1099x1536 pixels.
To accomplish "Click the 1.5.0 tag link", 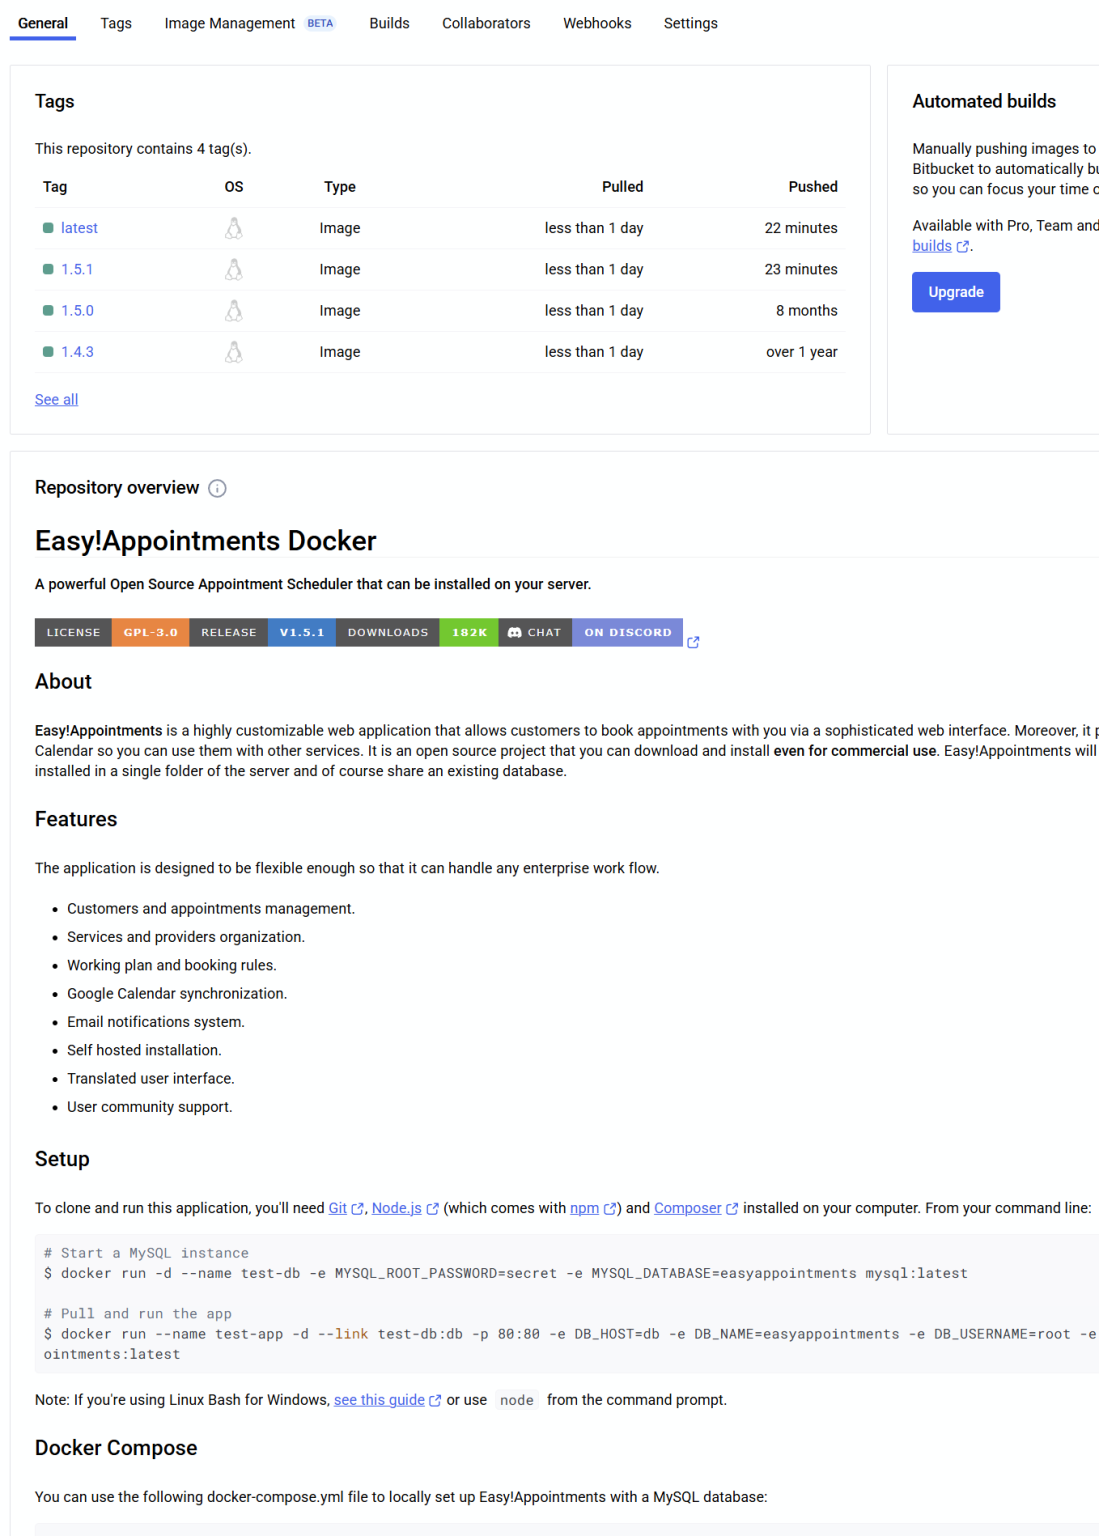I will pos(77,311).
